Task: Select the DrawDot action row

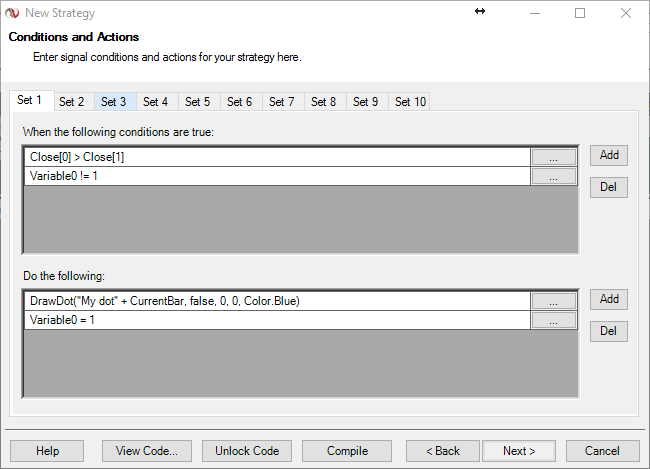Action: pos(277,301)
